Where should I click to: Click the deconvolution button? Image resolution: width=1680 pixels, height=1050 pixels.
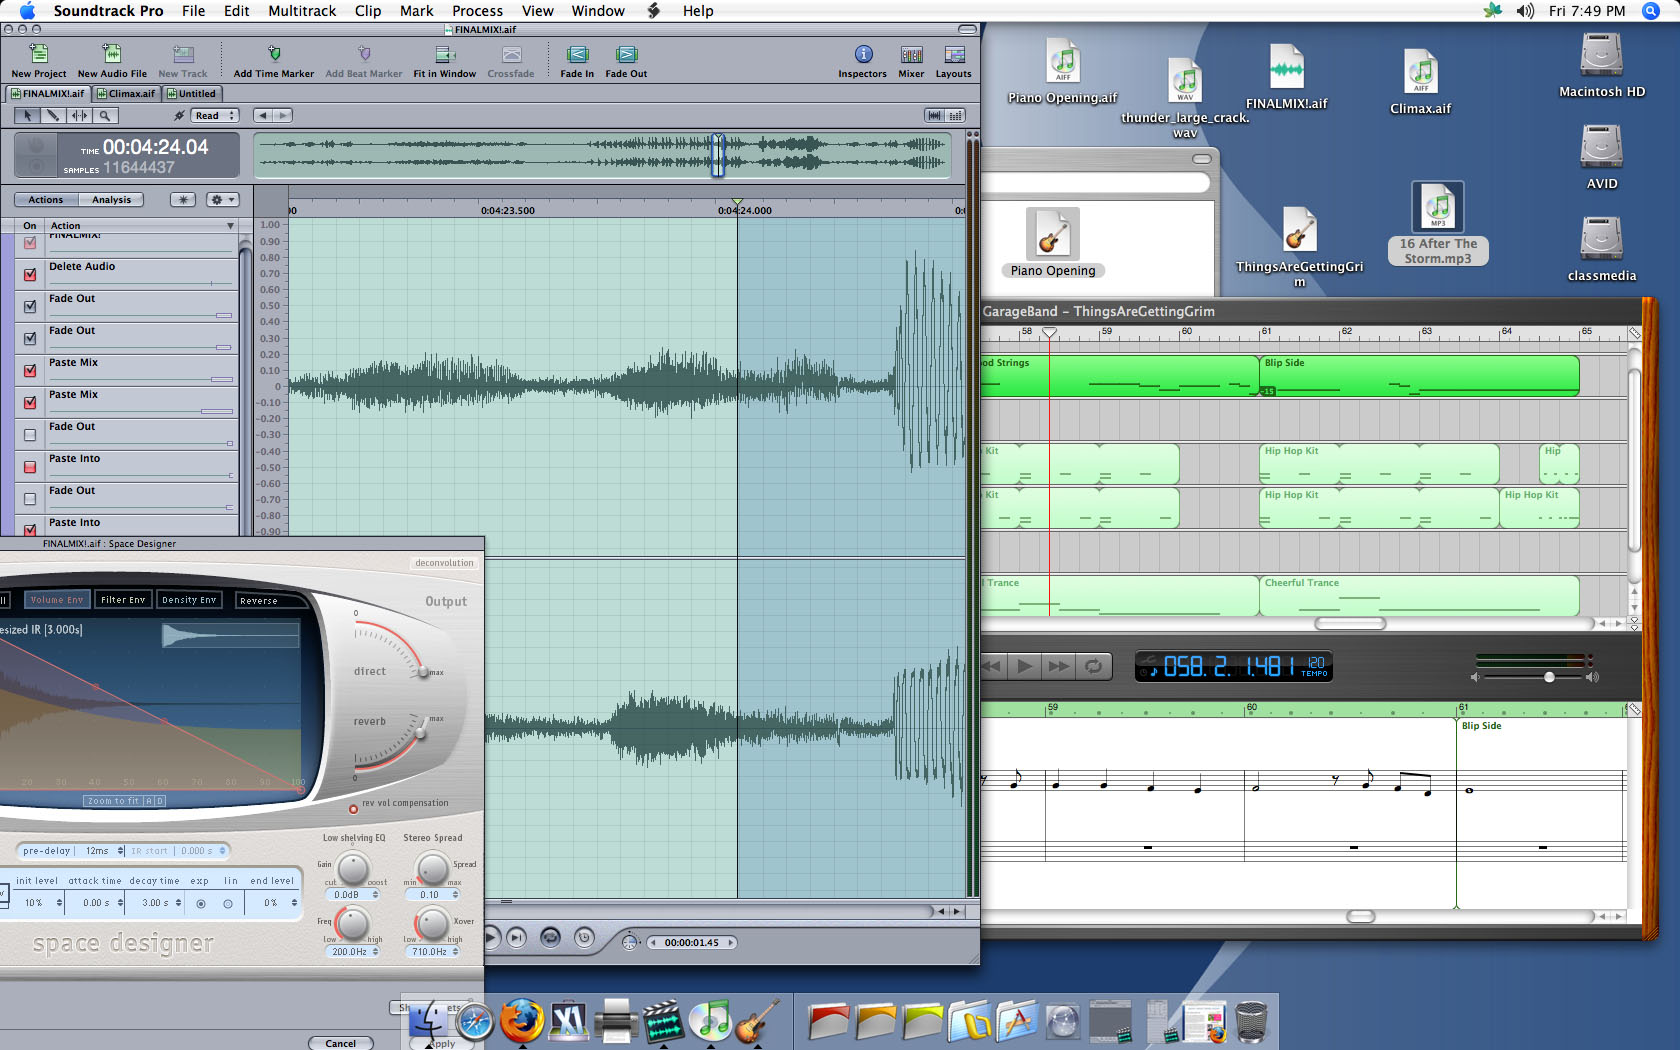pos(445,563)
